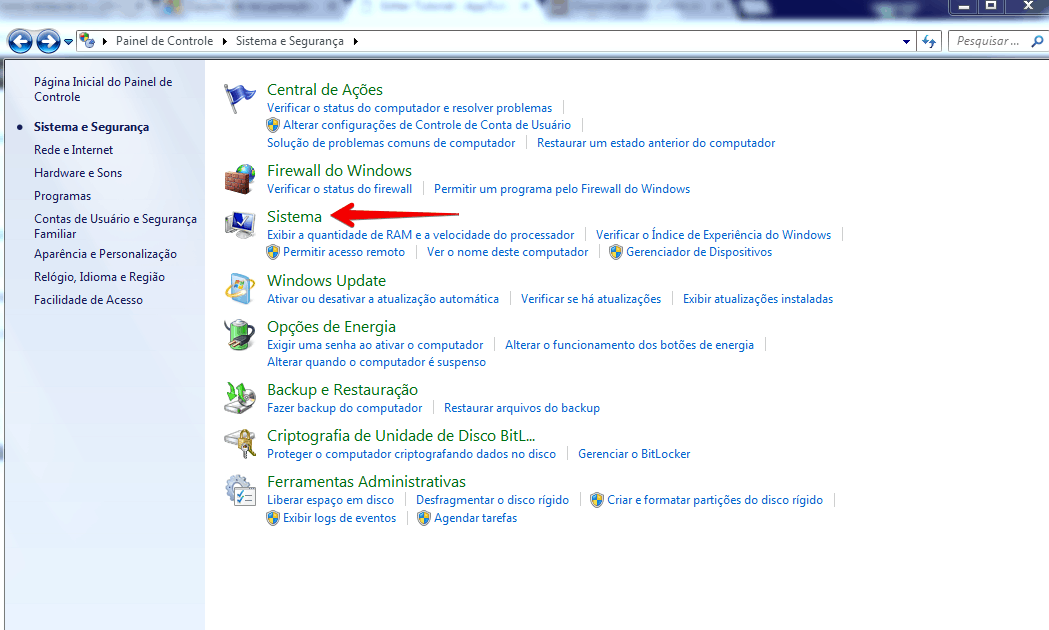1049x630 pixels.
Task: Click the Windows Update icon
Action: tap(240, 289)
